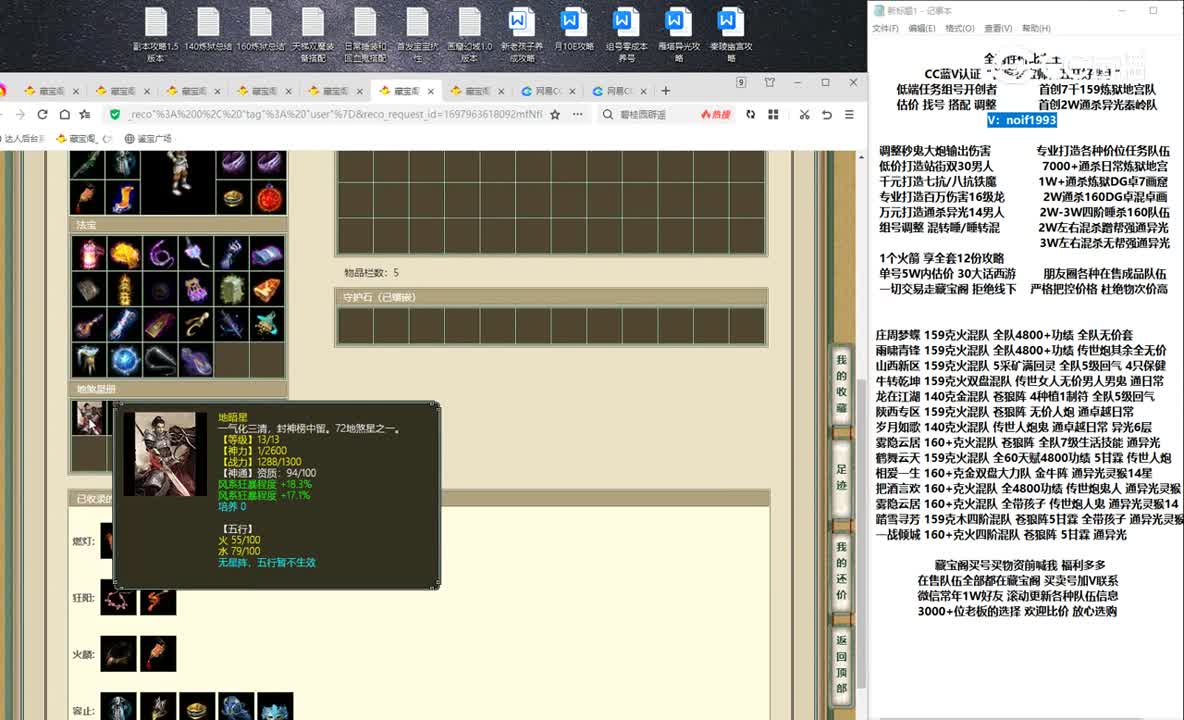Click the 守护石 (已镶嵌) section header

click(x=551, y=297)
